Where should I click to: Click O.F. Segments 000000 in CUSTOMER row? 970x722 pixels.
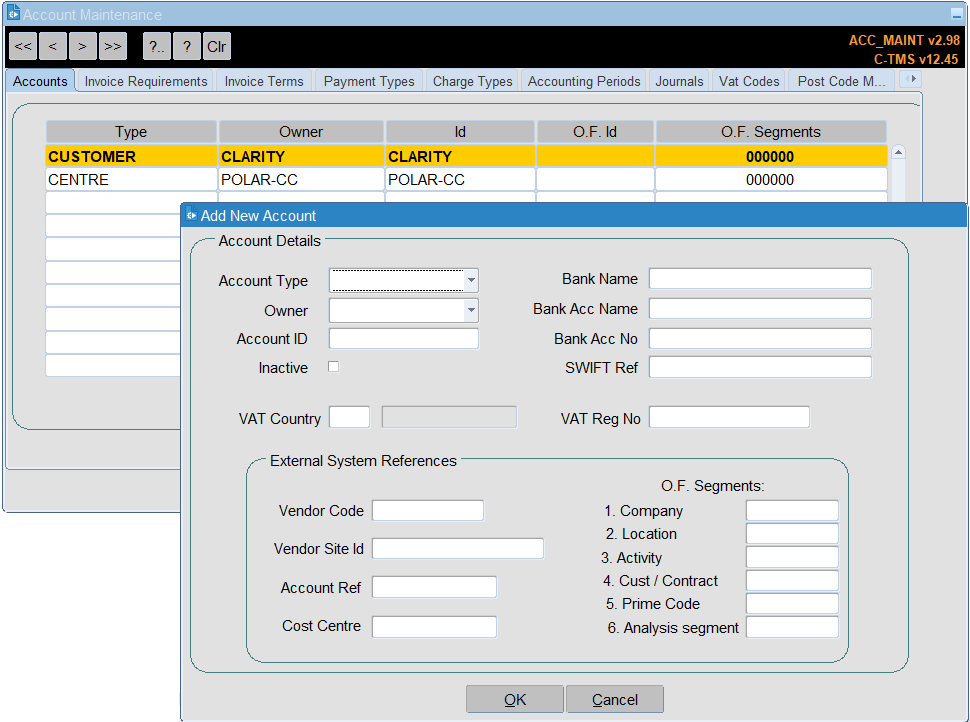tap(771, 157)
